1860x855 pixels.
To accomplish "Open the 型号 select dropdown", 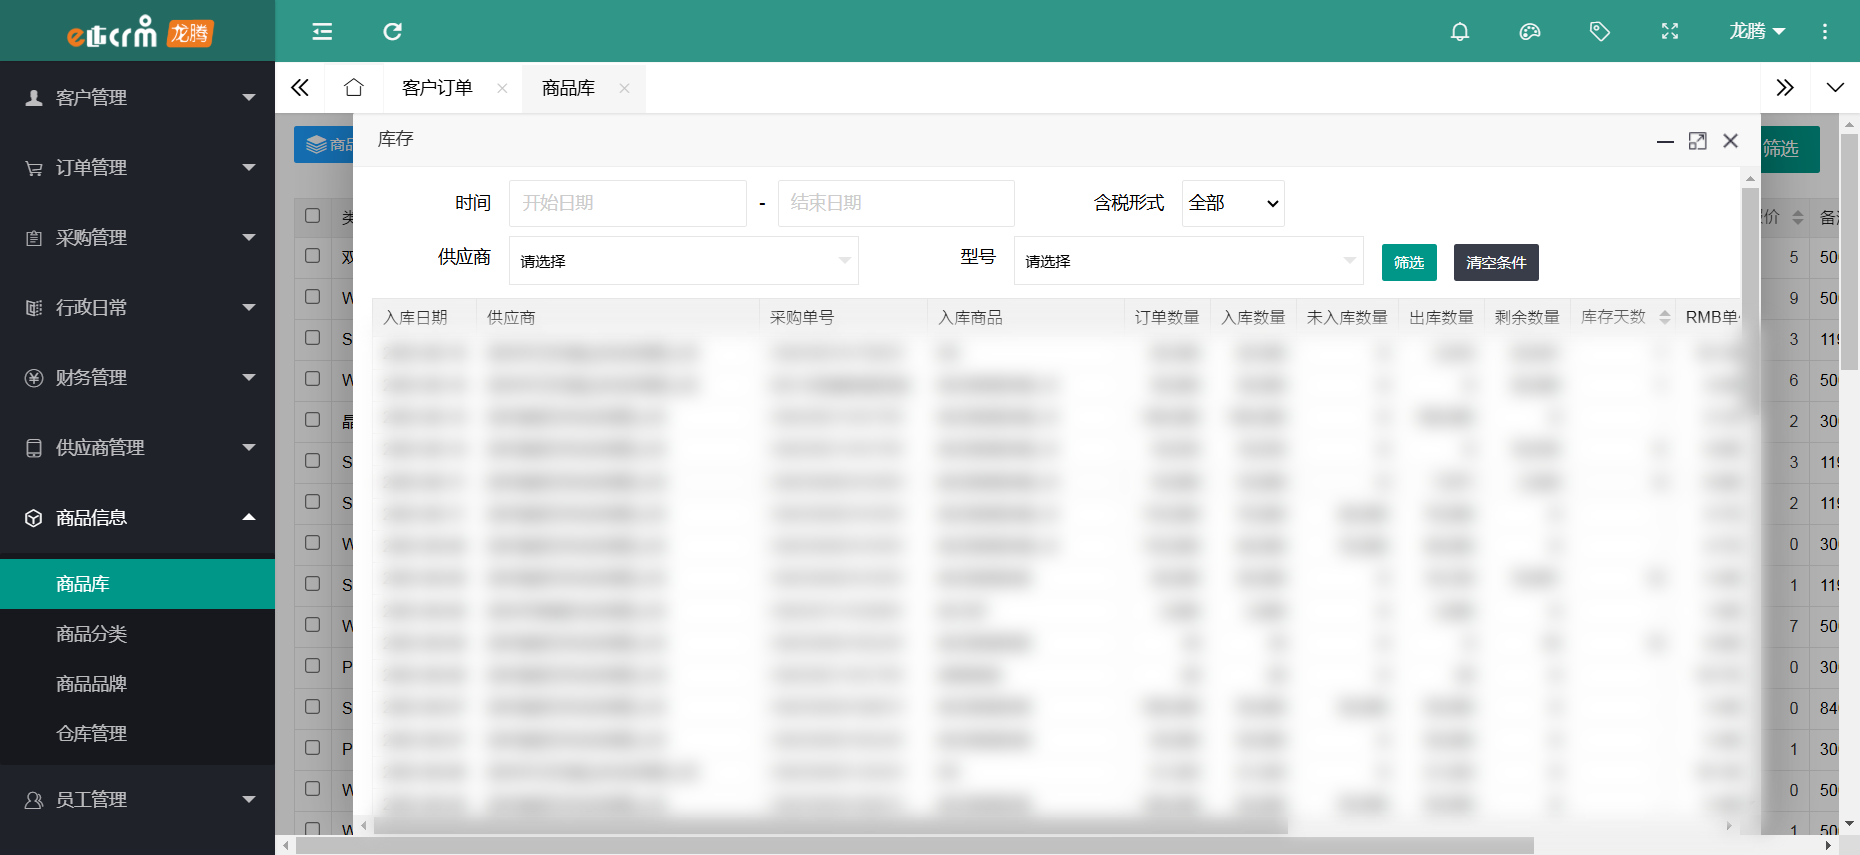I will pyautogui.click(x=1188, y=261).
